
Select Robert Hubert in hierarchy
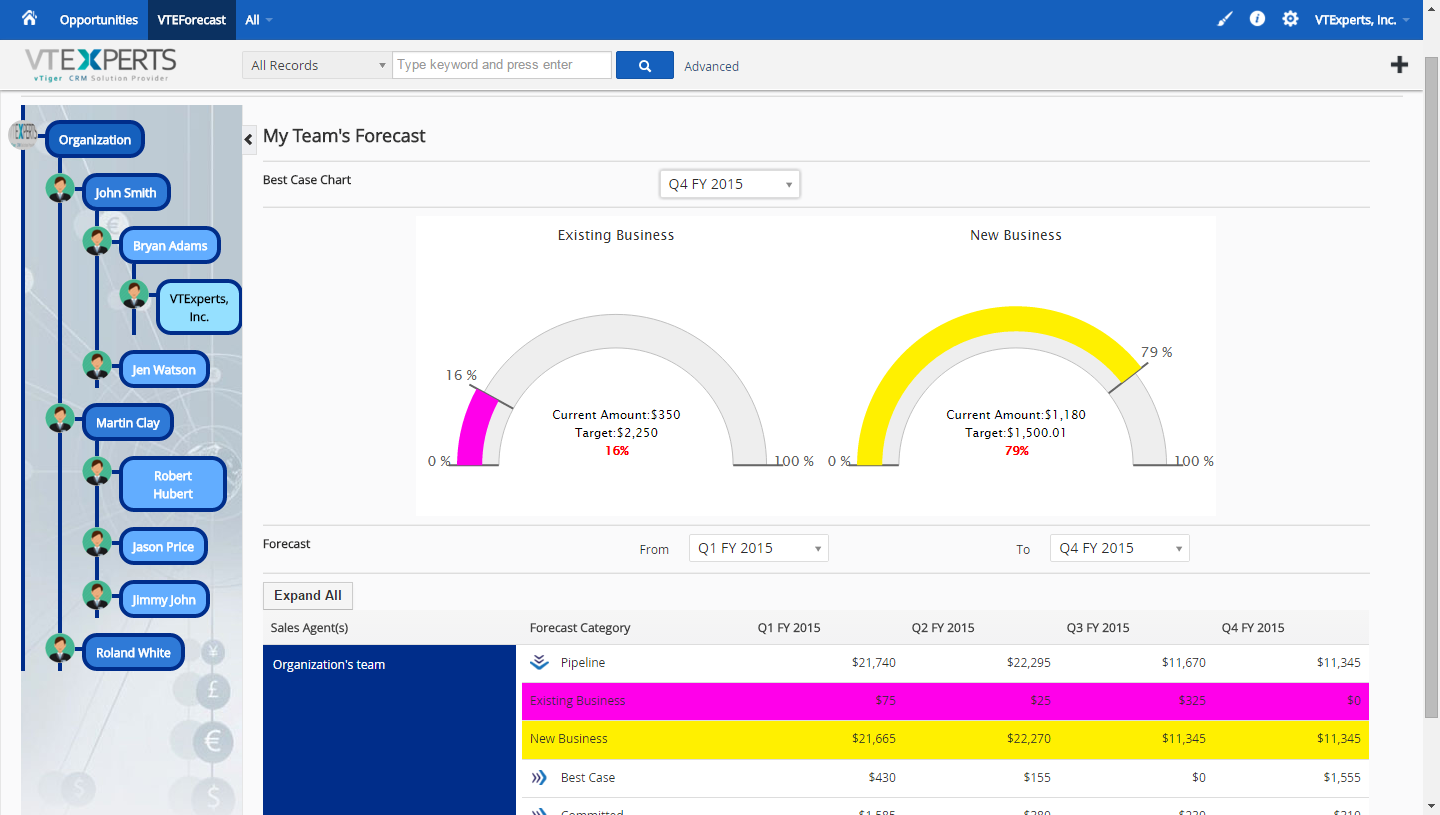coord(173,485)
